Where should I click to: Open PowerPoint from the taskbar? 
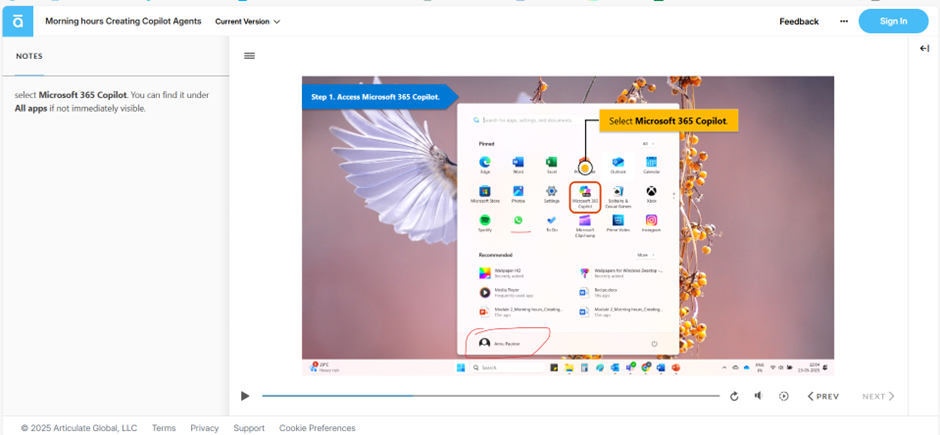pos(676,367)
